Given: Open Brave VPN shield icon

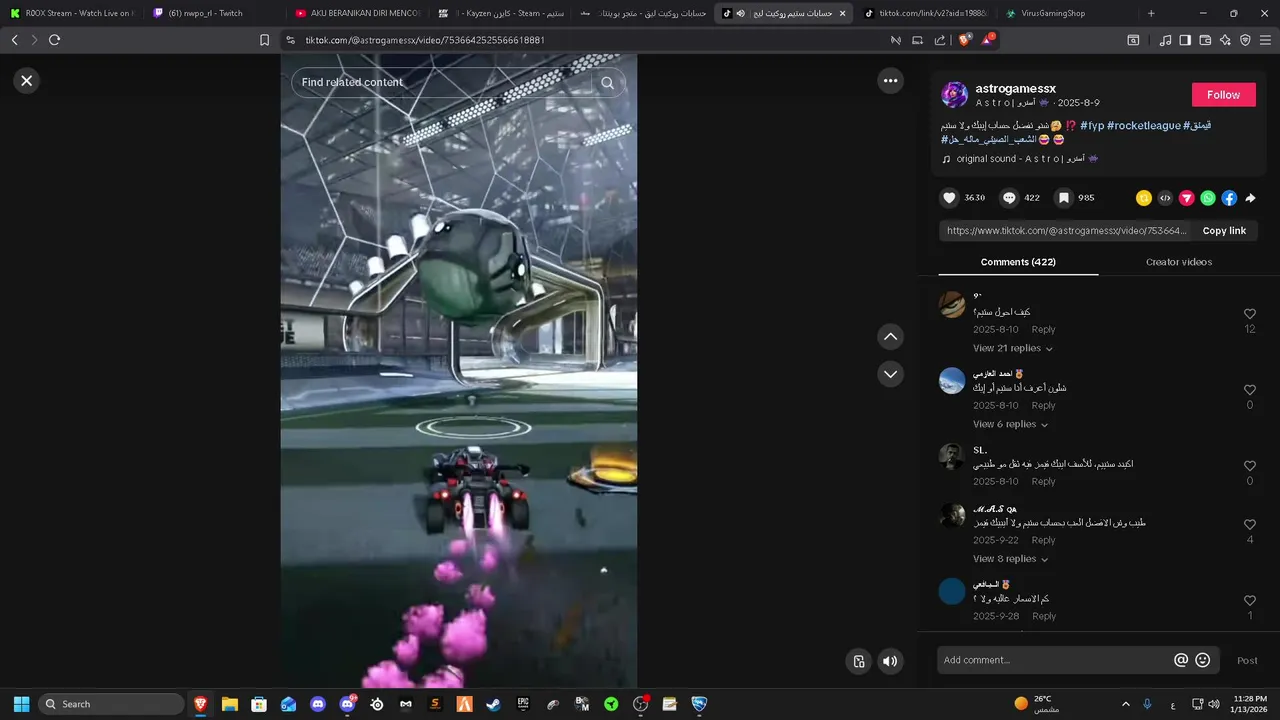Looking at the screenshot, I should coord(1245,40).
